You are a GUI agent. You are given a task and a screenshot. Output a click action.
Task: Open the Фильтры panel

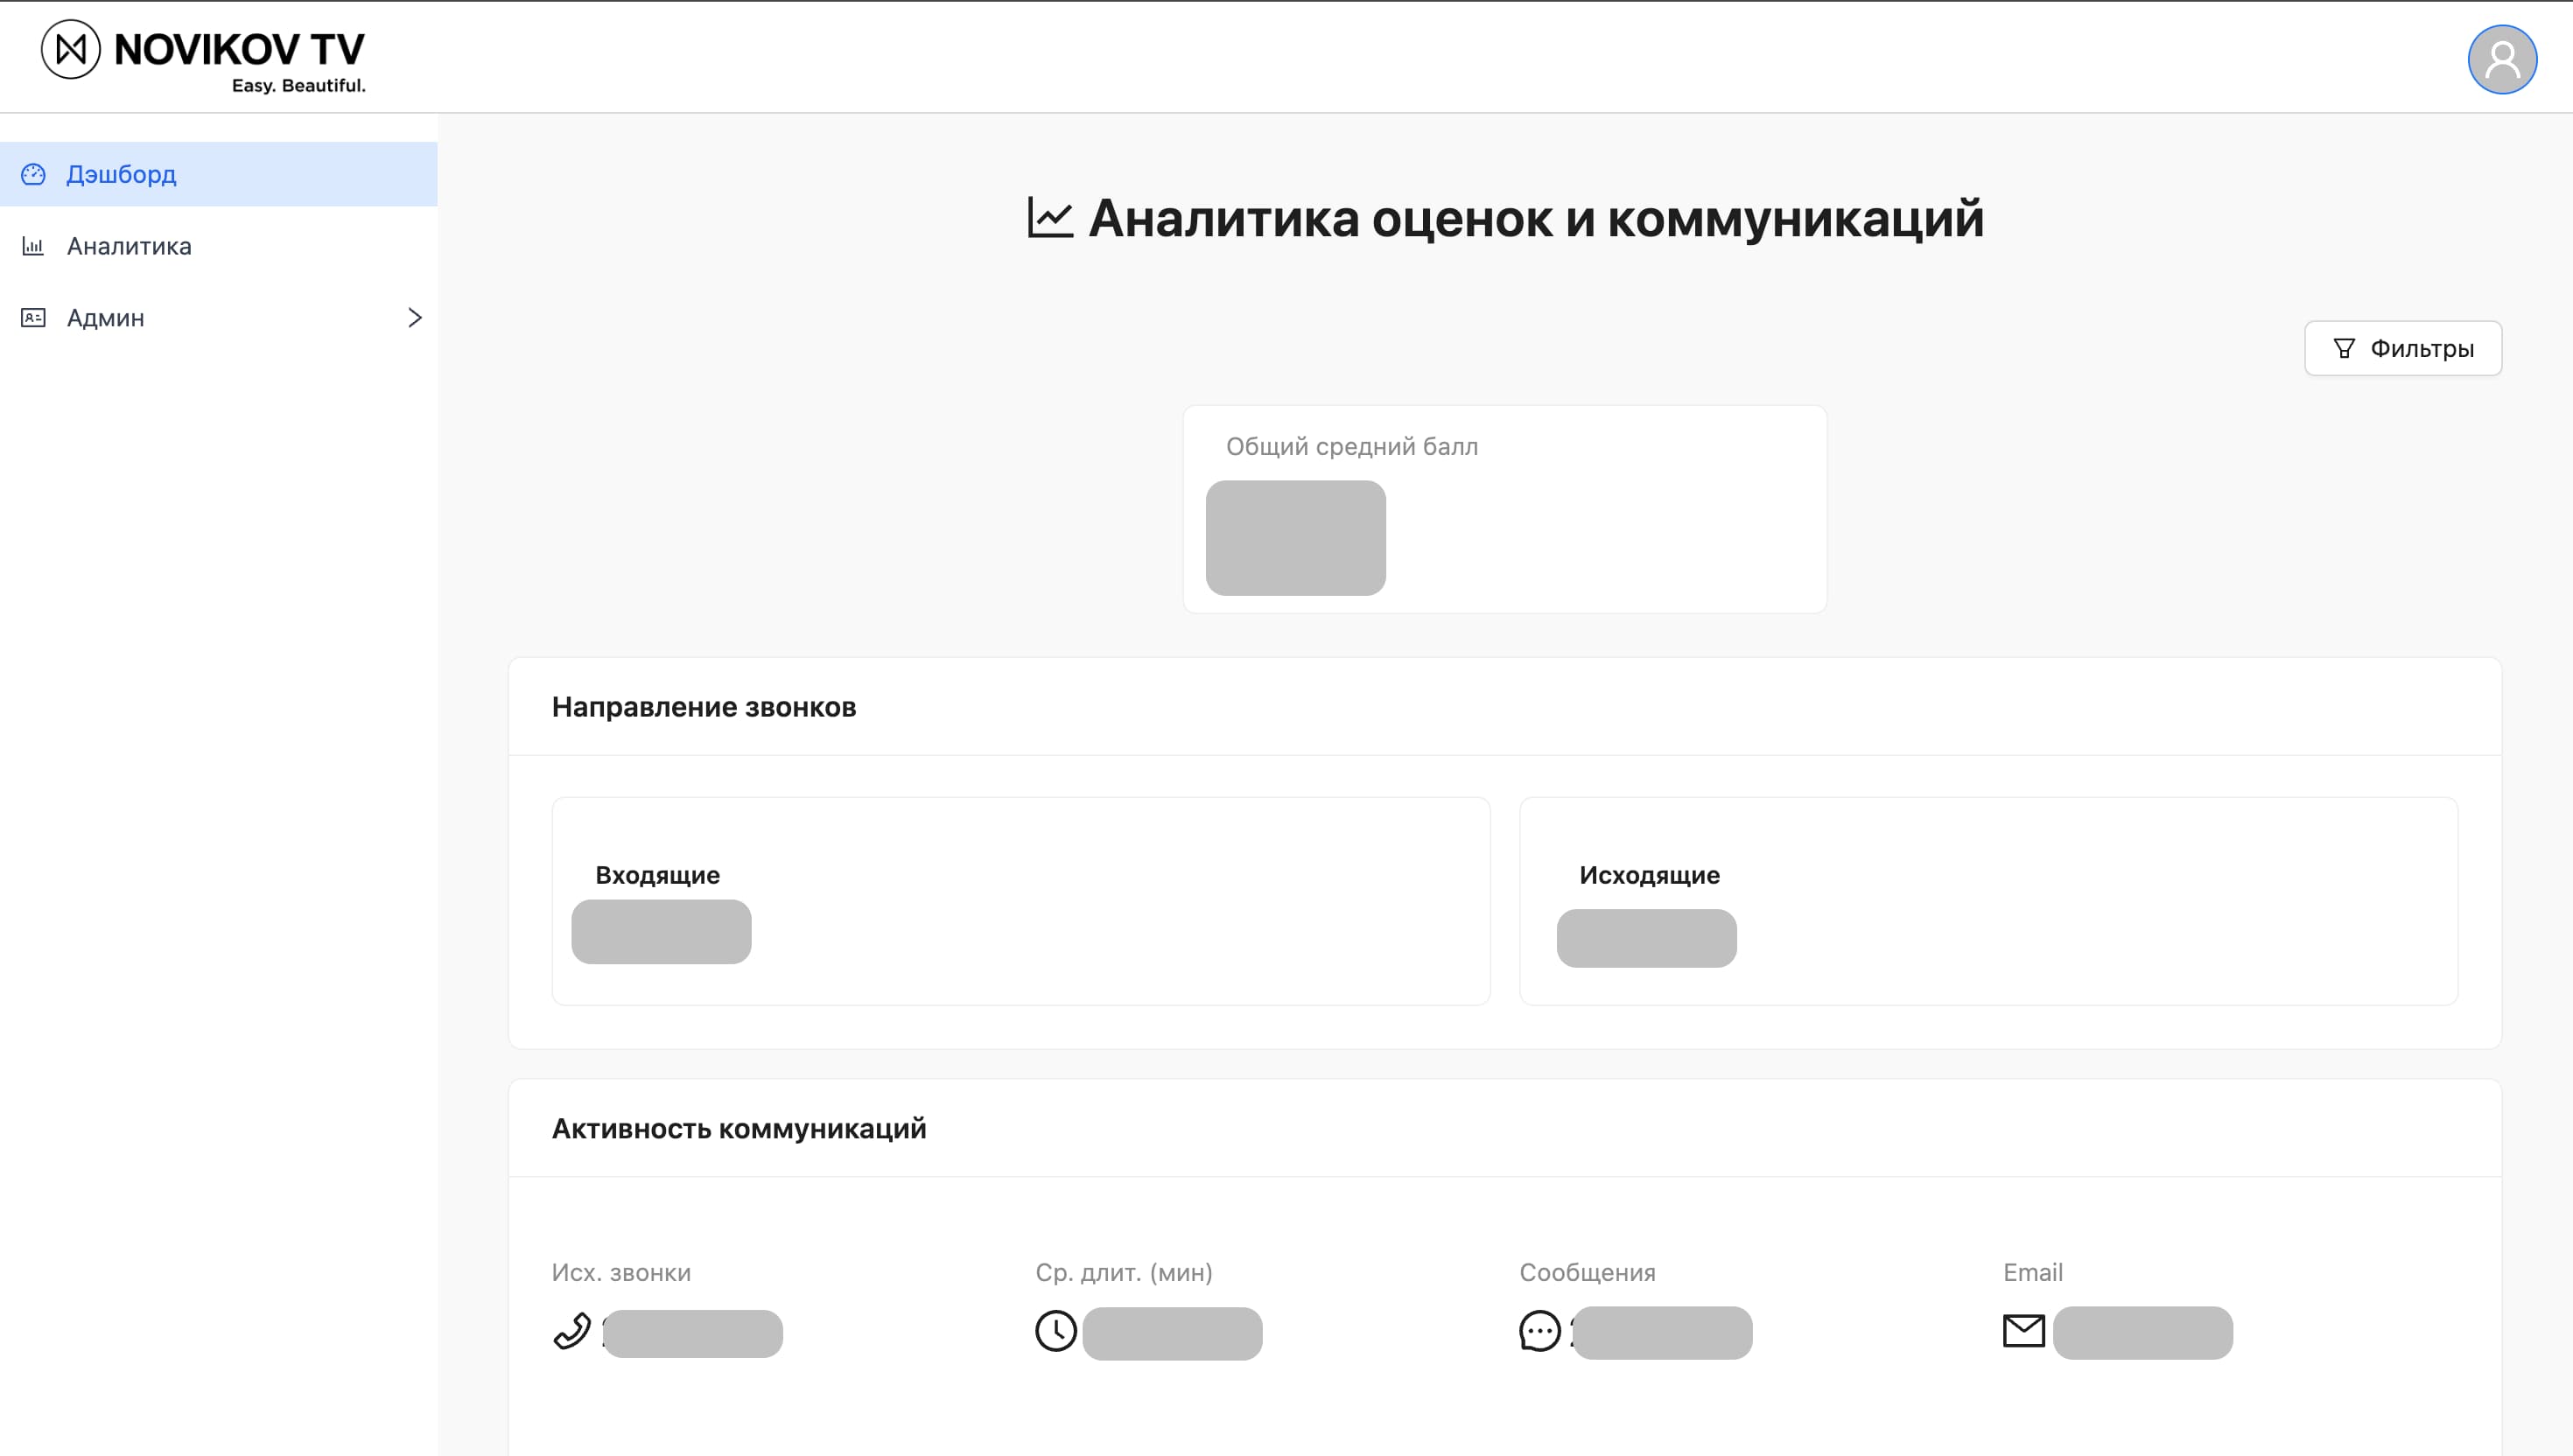2402,347
